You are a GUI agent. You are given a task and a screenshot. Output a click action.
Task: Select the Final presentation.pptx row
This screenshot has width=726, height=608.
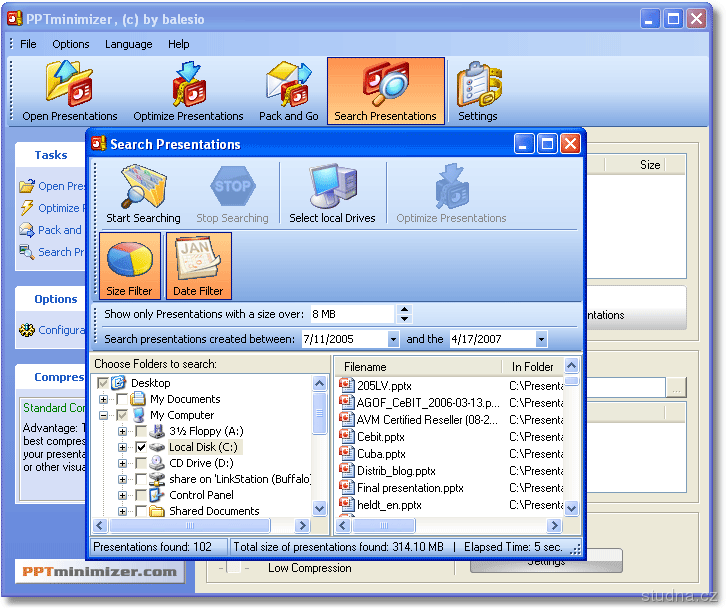pyautogui.click(x=451, y=488)
